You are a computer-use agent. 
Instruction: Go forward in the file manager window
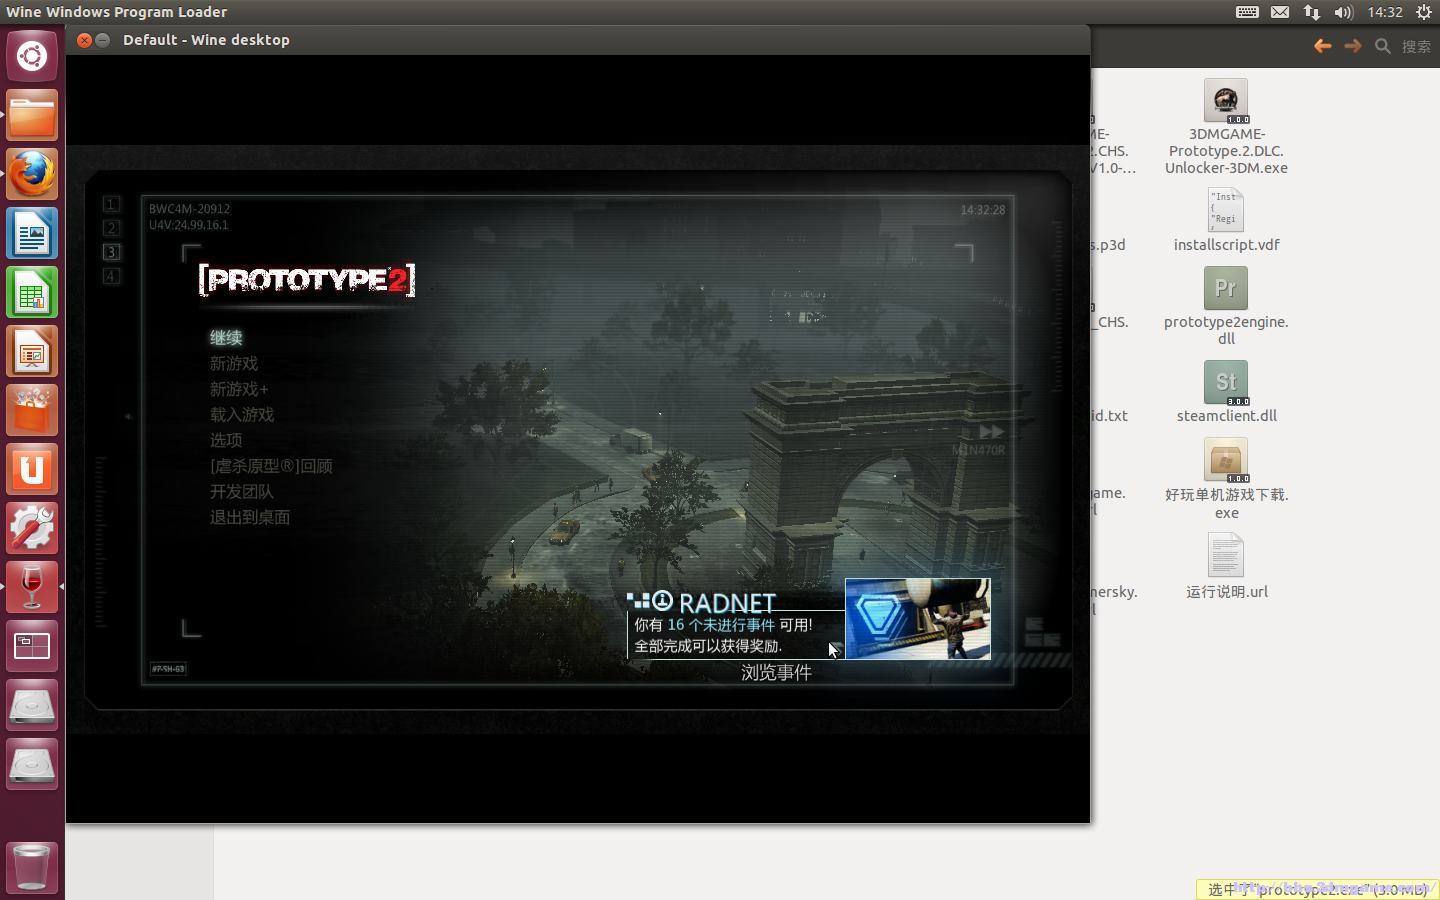tap(1353, 46)
